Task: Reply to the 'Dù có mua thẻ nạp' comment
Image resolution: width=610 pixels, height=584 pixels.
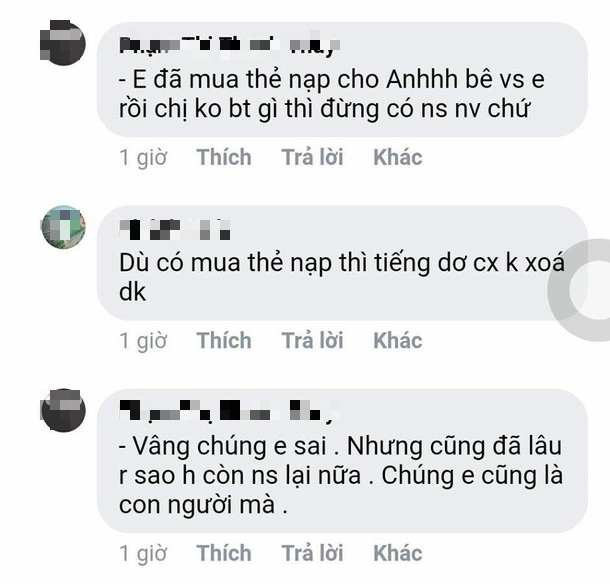Action: click(x=312, y=340)
